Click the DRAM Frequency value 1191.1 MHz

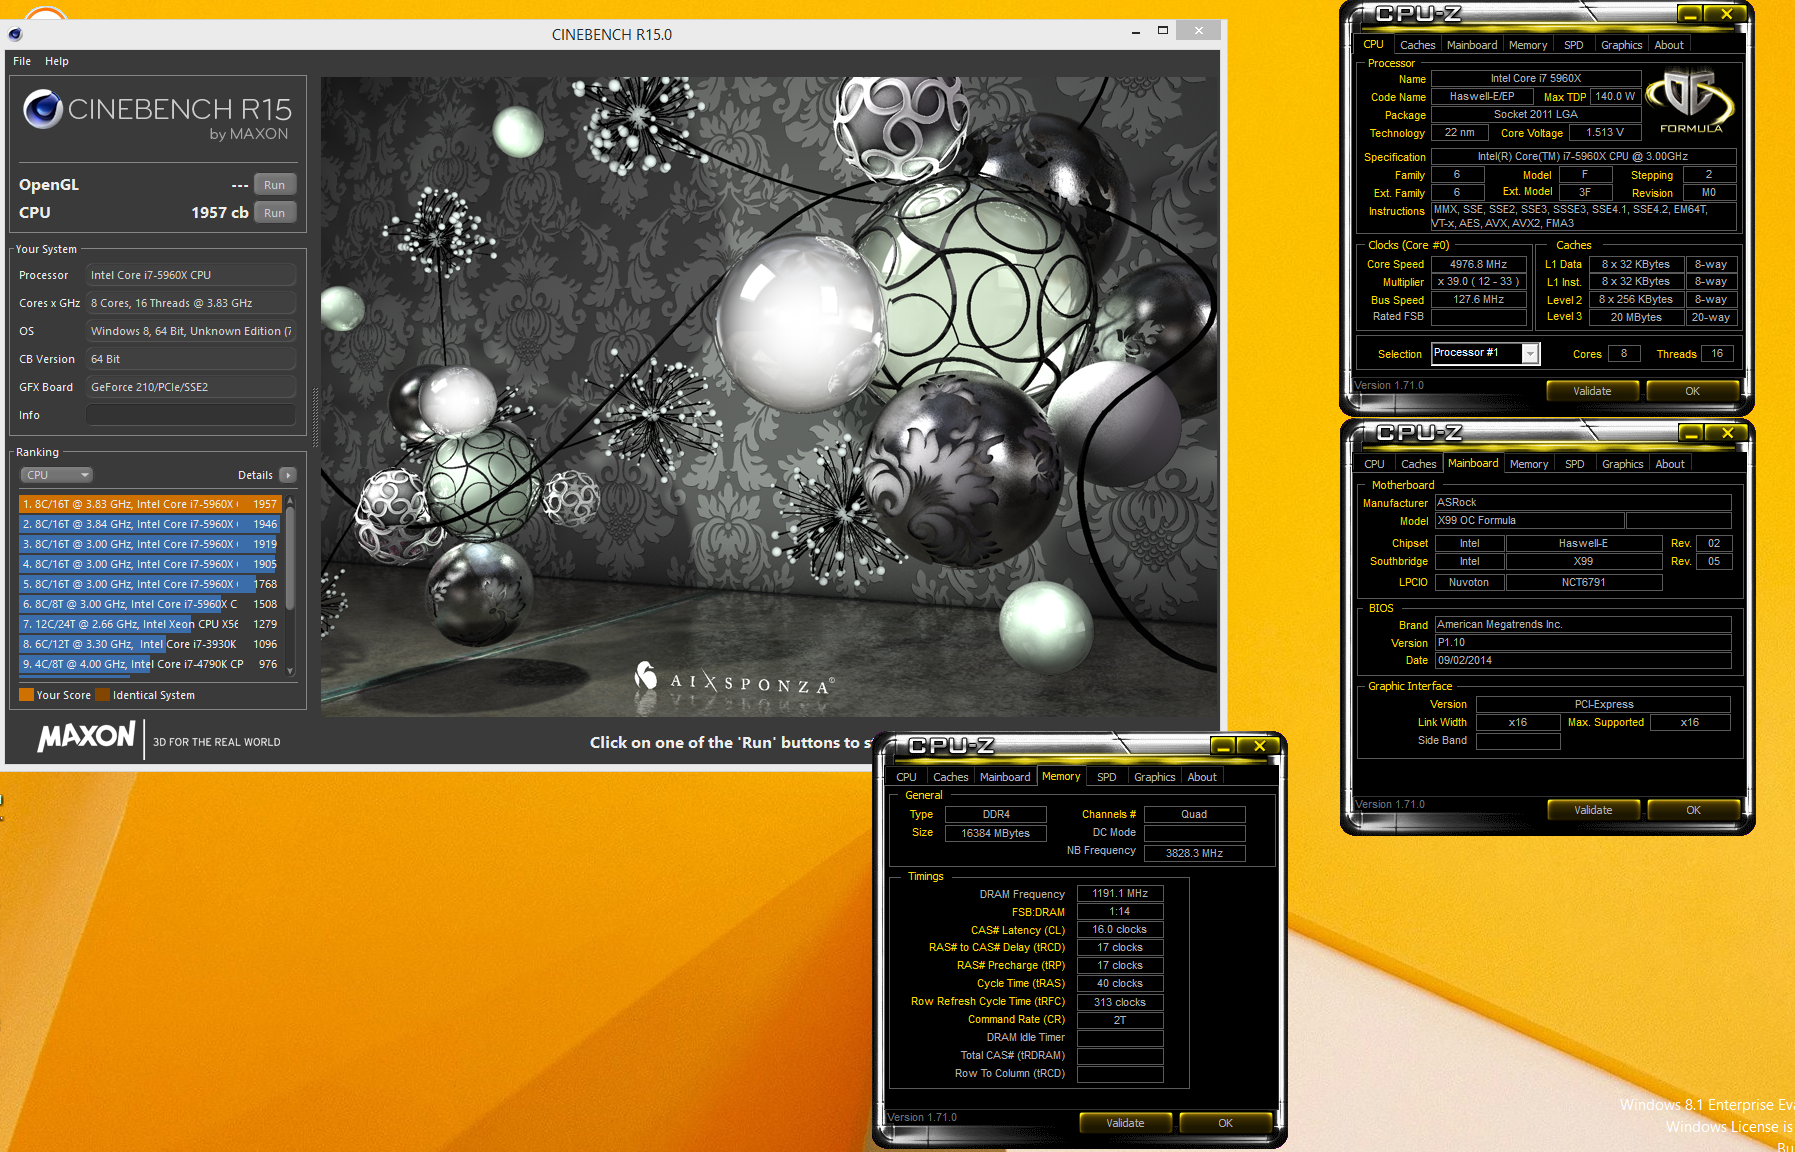point(1120,894)
